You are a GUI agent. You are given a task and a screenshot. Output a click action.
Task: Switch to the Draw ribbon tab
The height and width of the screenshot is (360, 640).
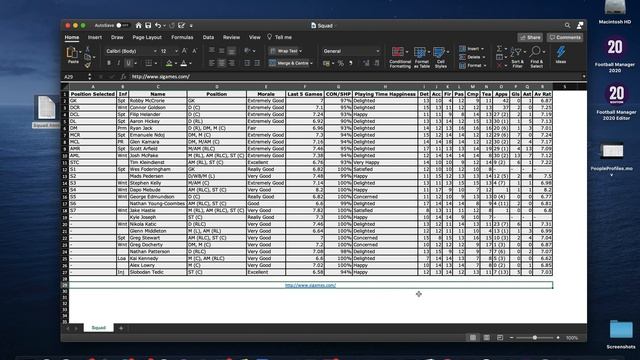pos(117,37)
